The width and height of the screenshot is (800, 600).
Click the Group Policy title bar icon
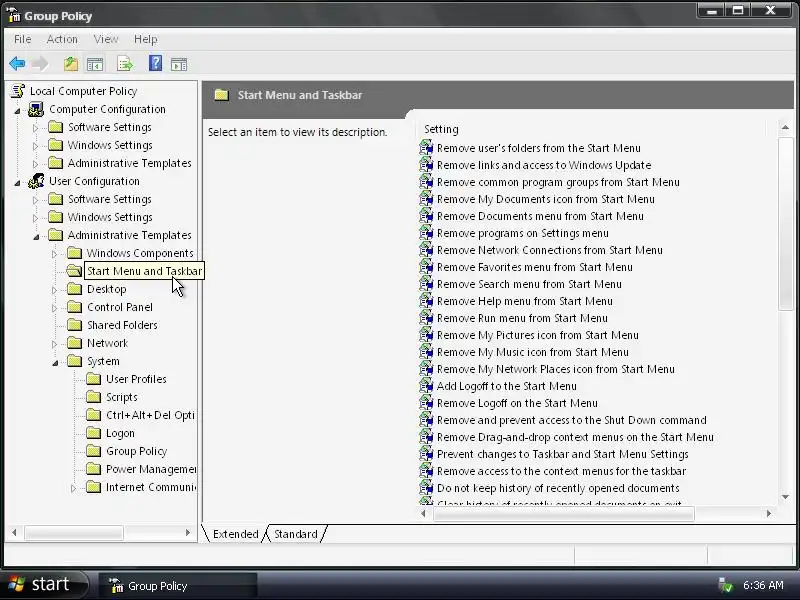click(x=14, y=16)
